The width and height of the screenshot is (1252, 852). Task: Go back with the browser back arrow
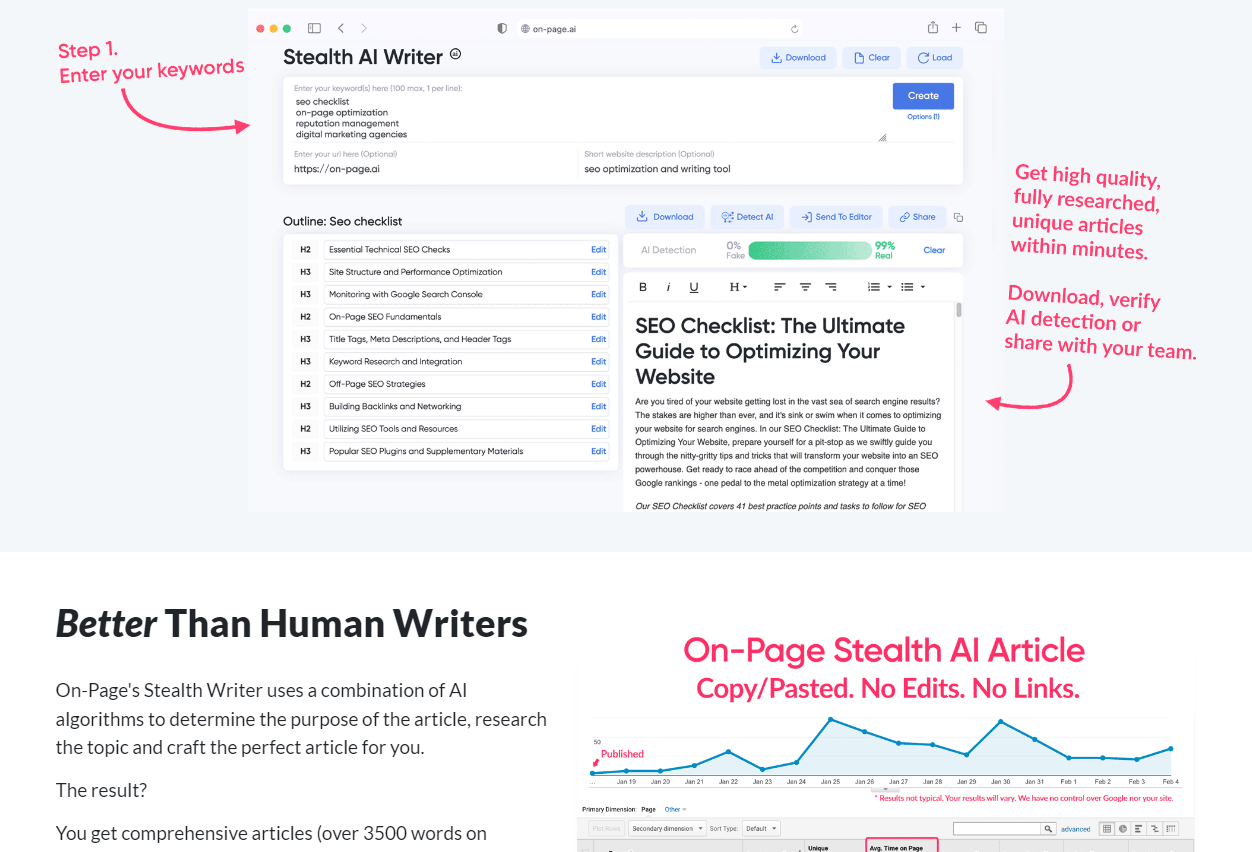[x=341, y=28]
